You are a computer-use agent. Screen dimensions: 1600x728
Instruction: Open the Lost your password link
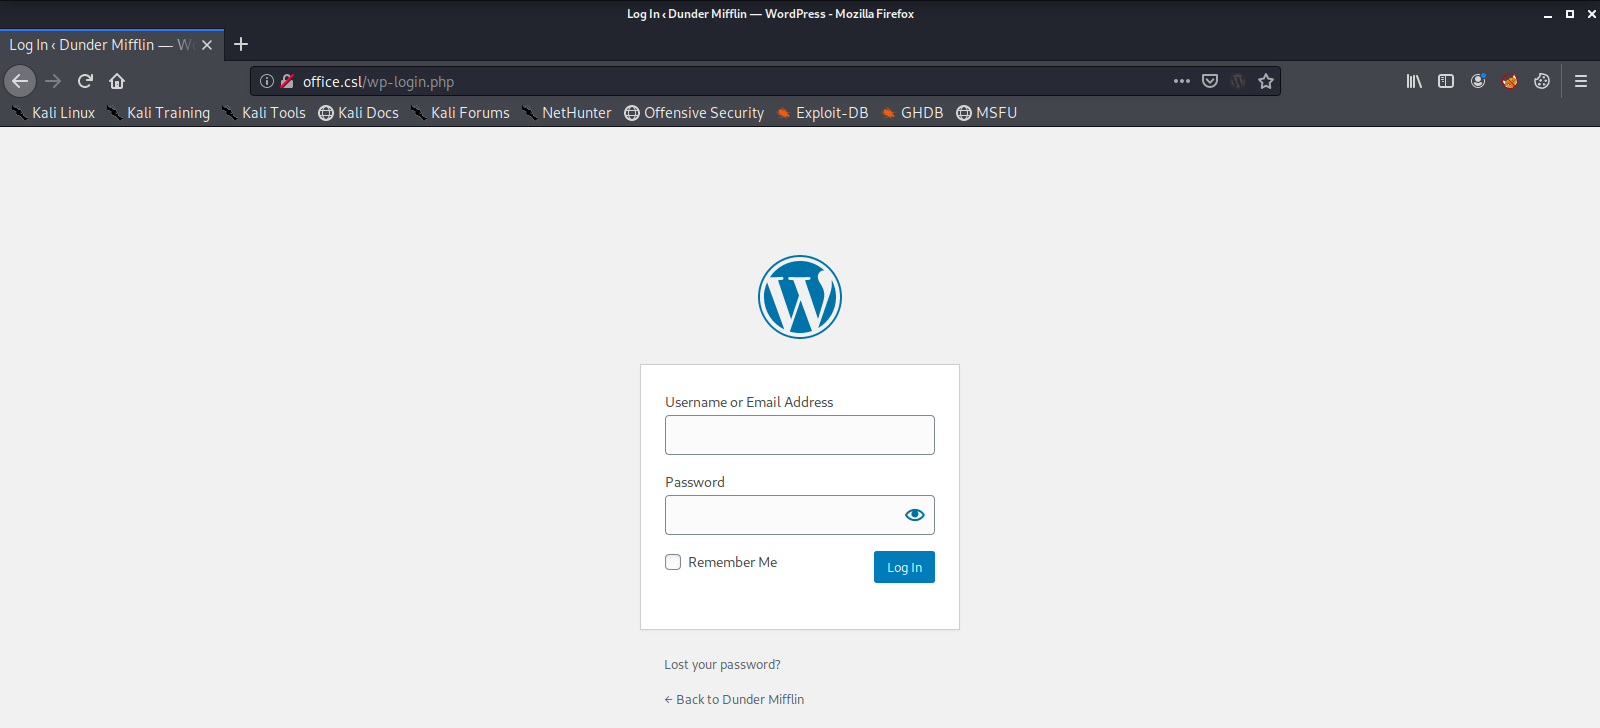722,664
